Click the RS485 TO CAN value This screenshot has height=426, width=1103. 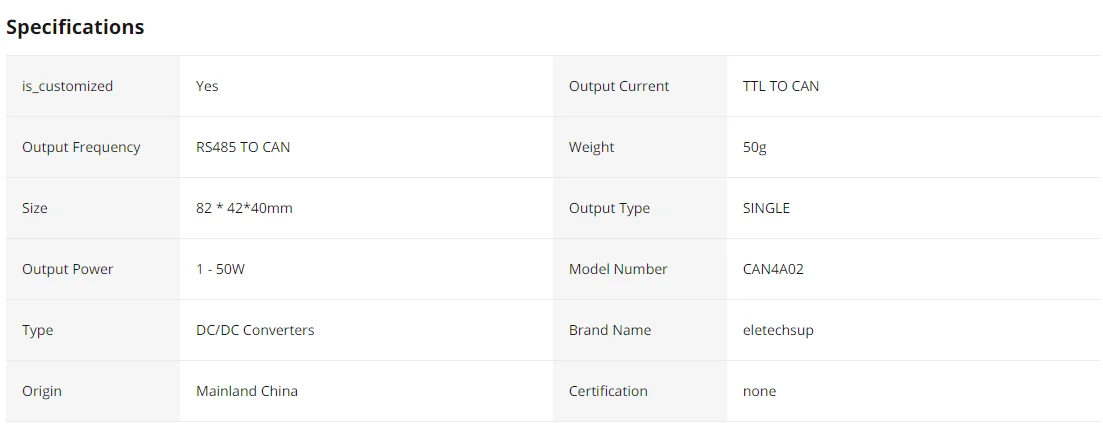coord(243,147)
